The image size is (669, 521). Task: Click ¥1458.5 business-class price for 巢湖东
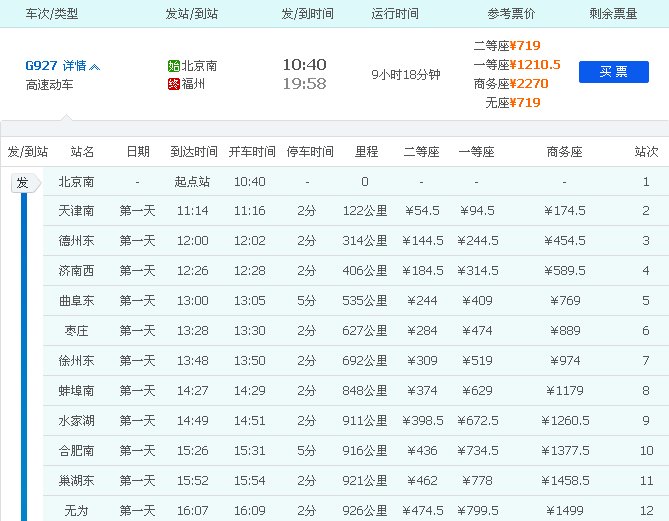tap(565, 481)
